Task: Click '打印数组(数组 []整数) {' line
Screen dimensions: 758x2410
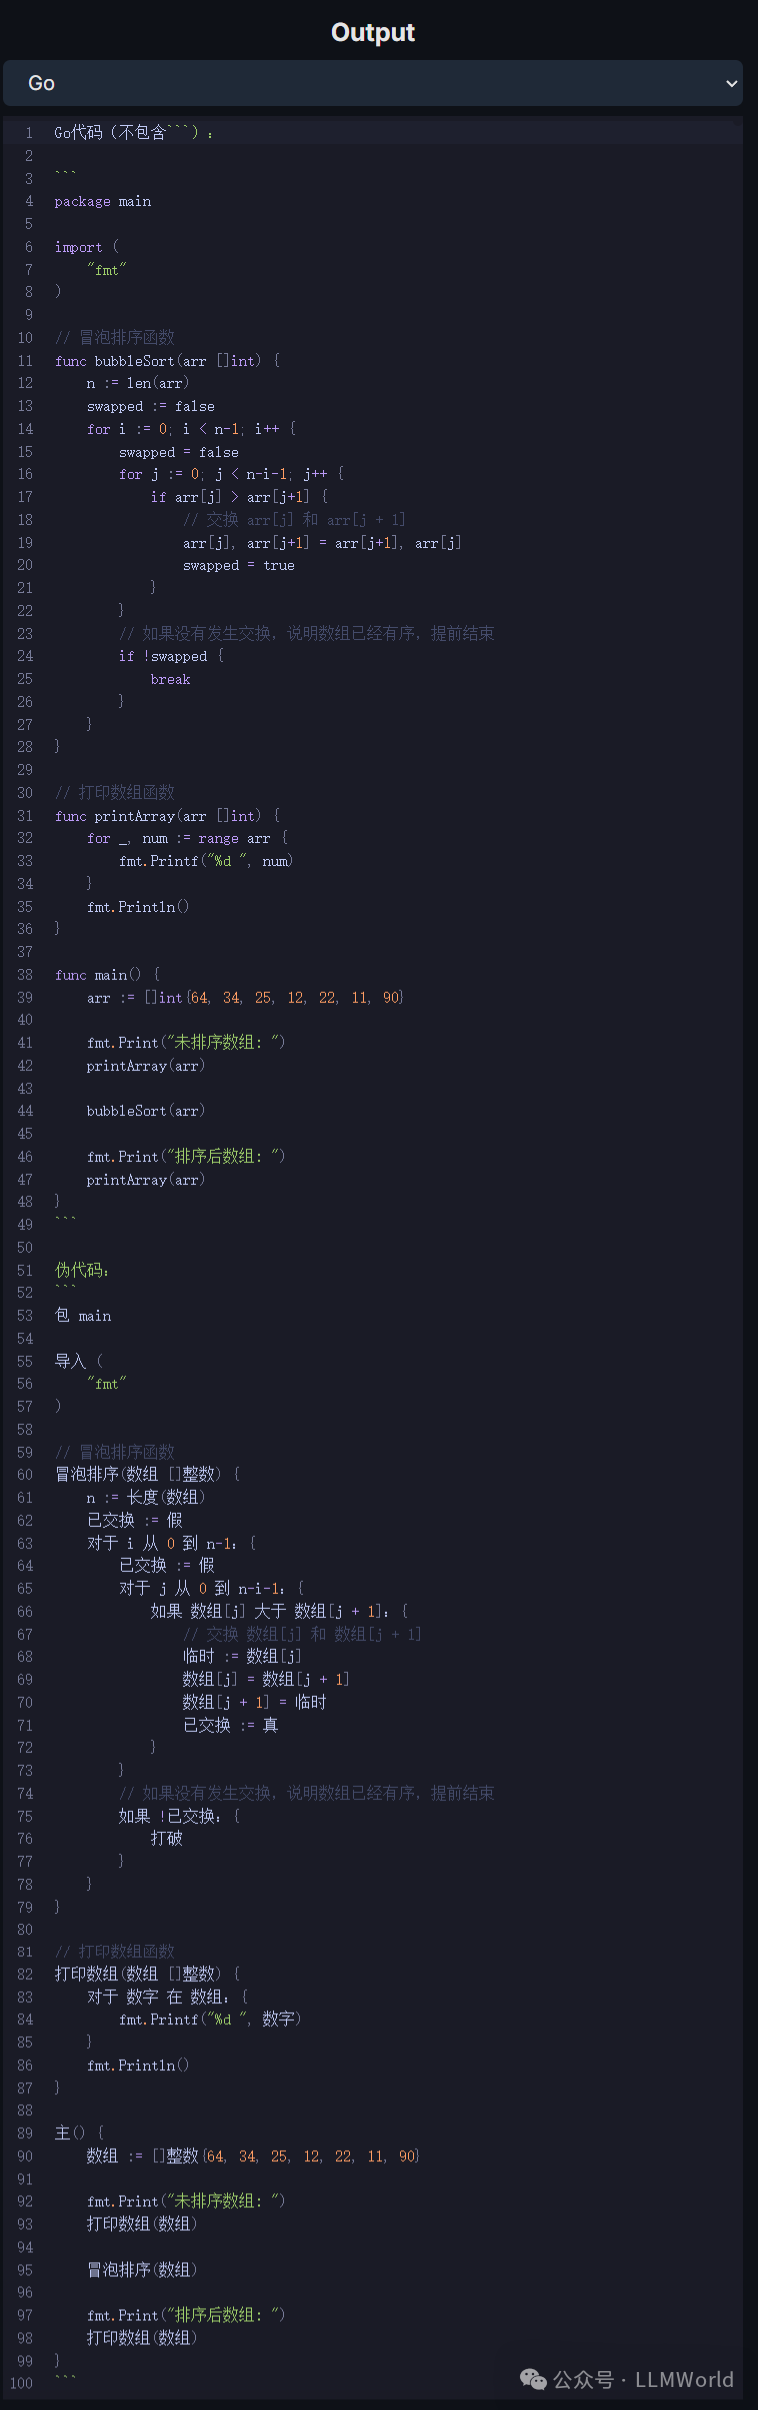Action: click(x=147, y=1974)
